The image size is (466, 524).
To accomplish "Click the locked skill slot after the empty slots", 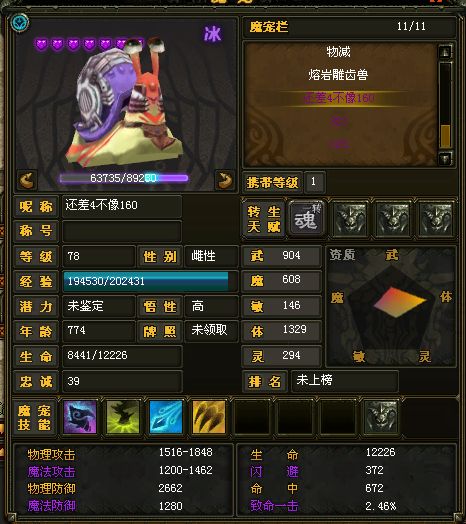I will tap(381, 417).
